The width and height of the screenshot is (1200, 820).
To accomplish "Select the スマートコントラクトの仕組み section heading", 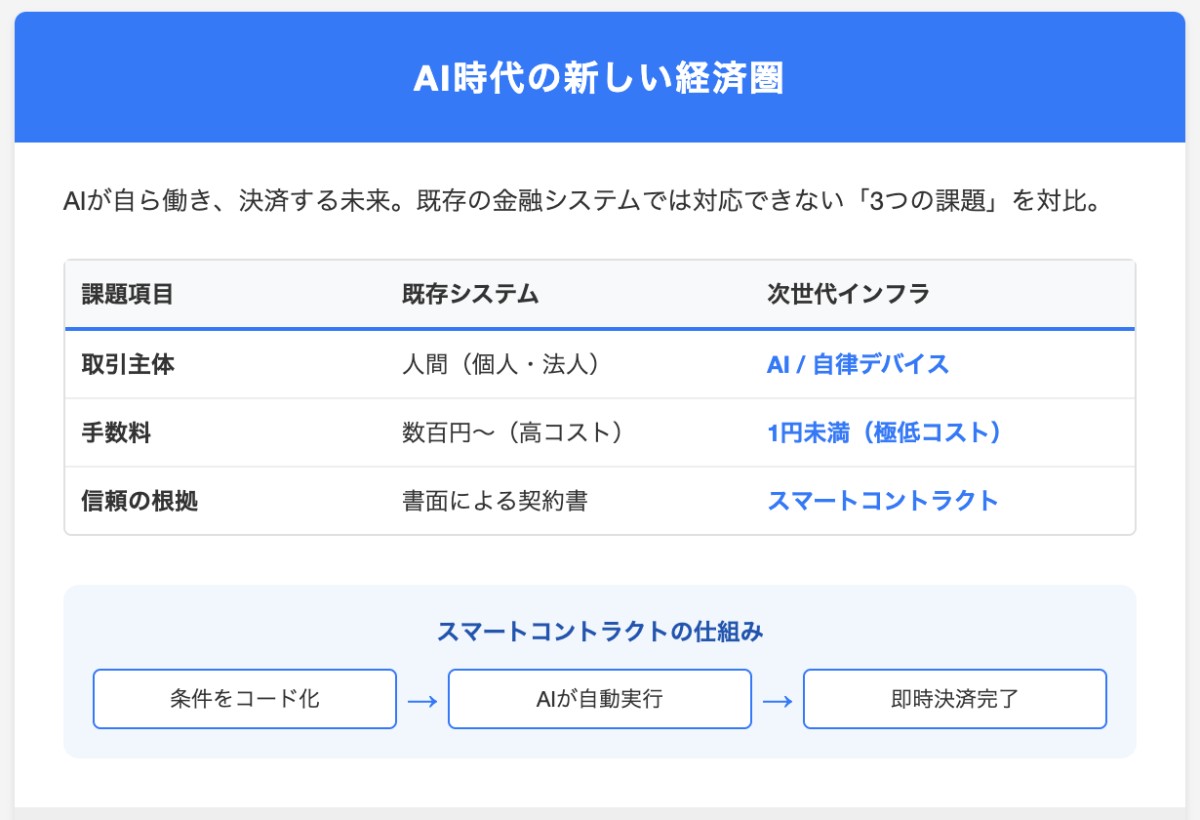I will pyautogui.click(x=599, y=632).
